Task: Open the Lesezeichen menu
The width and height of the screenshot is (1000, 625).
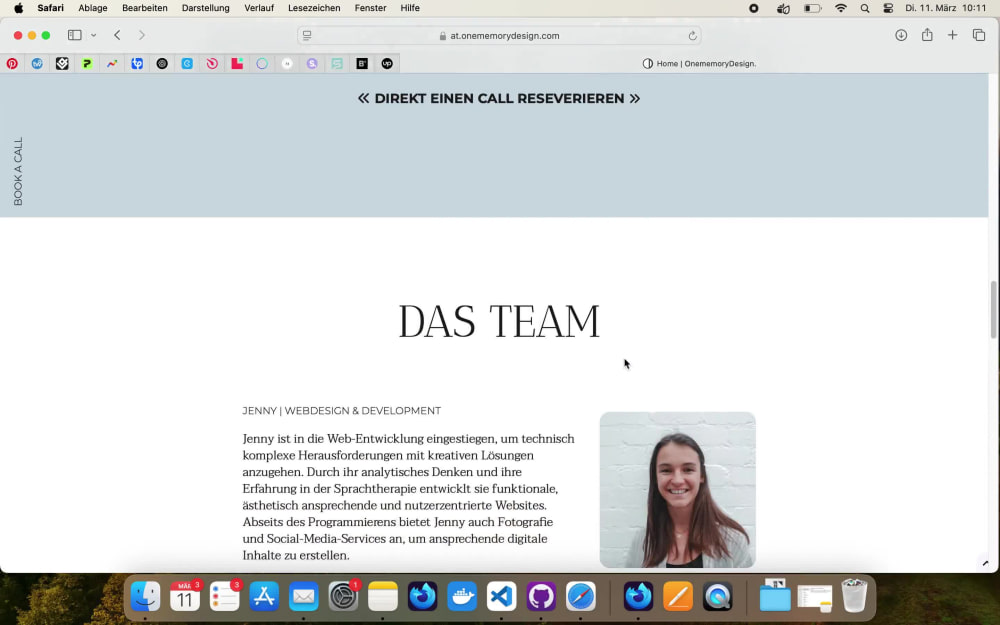Action: coord(314,8)
